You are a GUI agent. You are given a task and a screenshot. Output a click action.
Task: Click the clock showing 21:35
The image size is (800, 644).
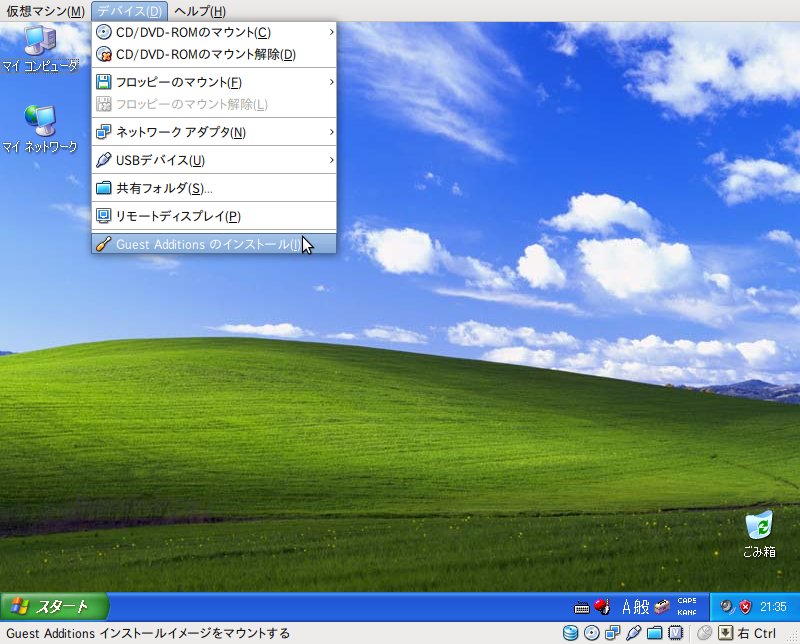(x=773, y=607)
